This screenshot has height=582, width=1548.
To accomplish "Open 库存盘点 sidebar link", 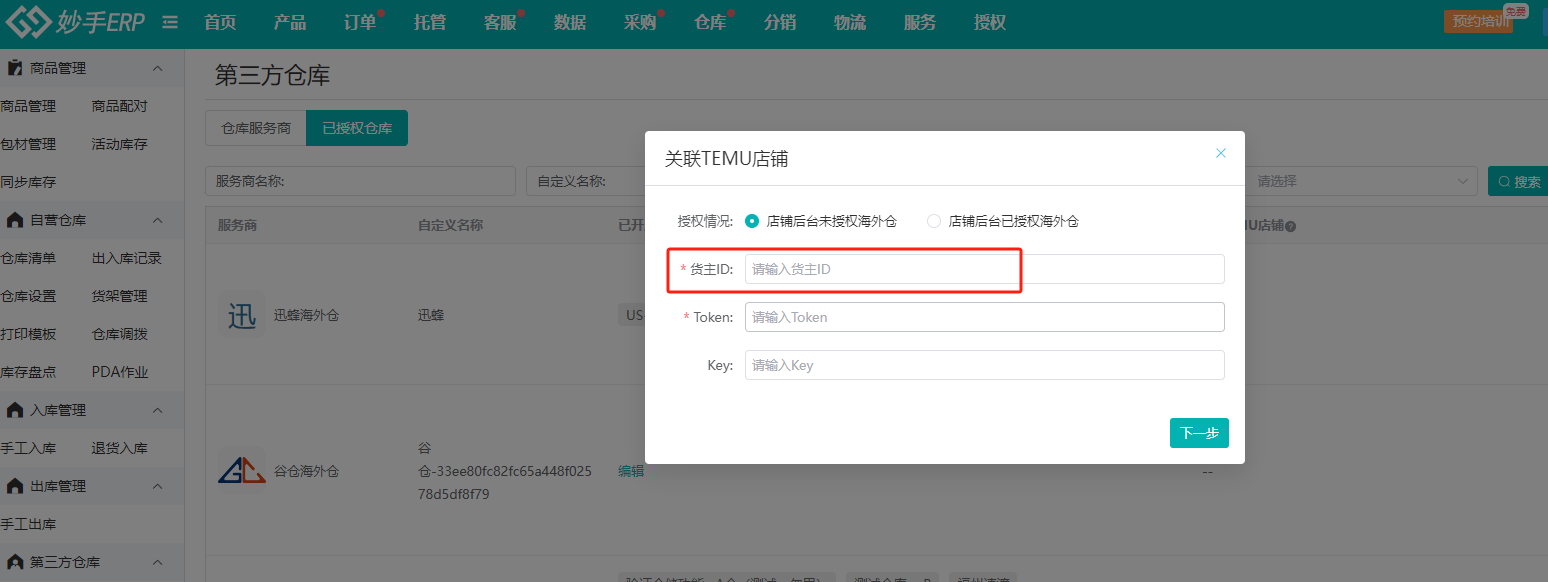I will [28, 372].
